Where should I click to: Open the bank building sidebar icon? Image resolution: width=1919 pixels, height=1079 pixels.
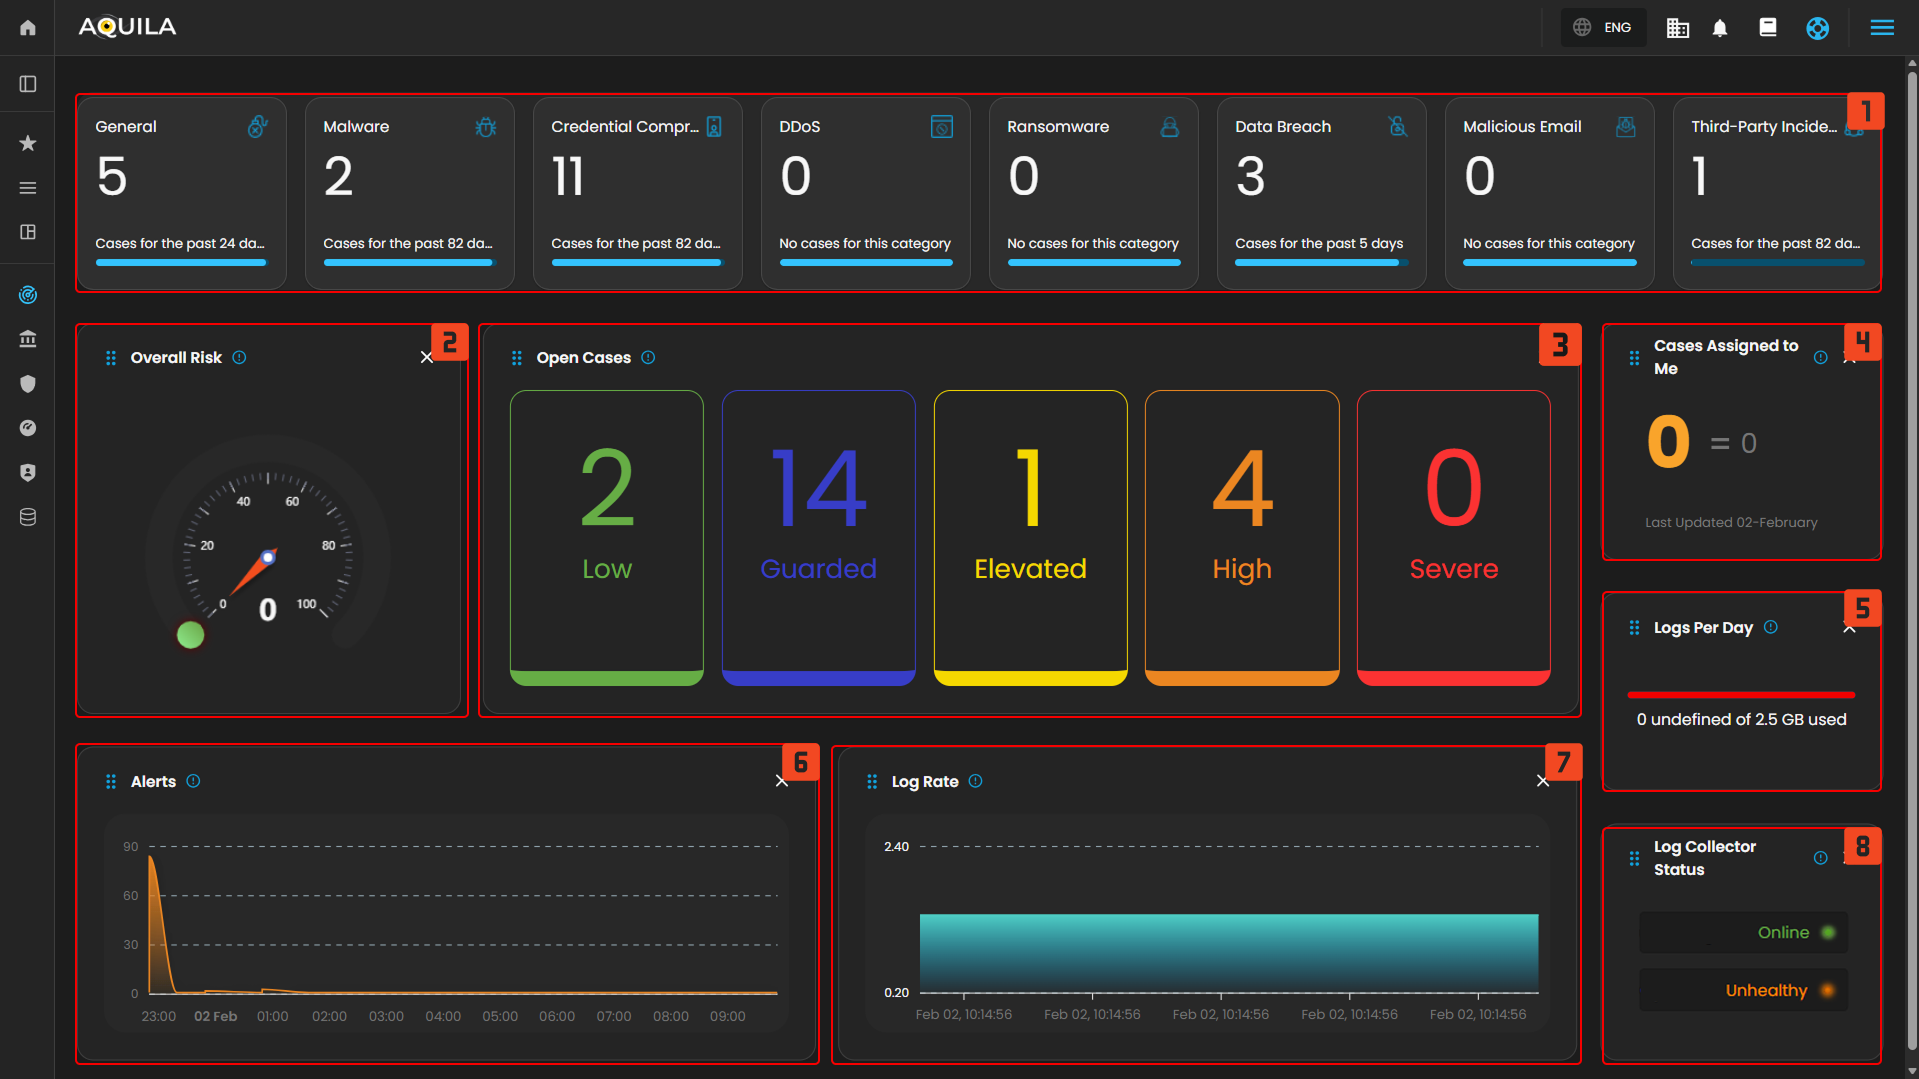(28, 339)
